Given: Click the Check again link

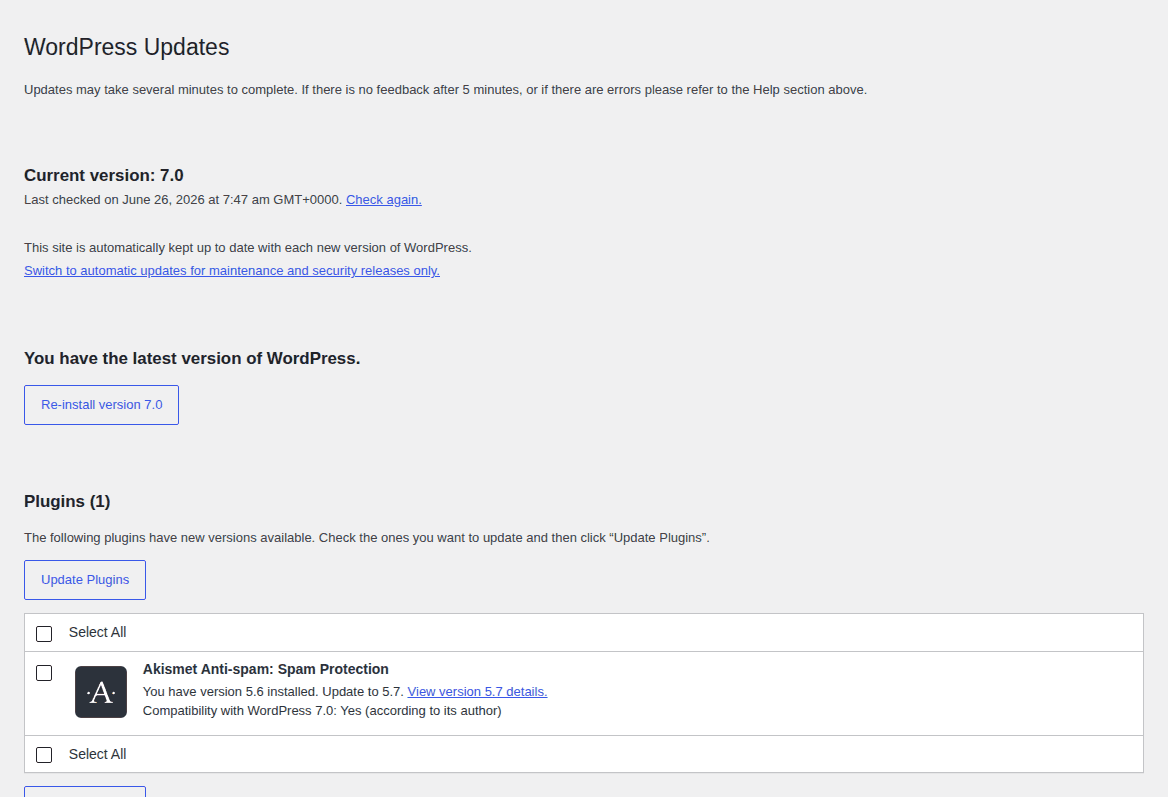Looking at the screenshot, I should click(384, 200).
